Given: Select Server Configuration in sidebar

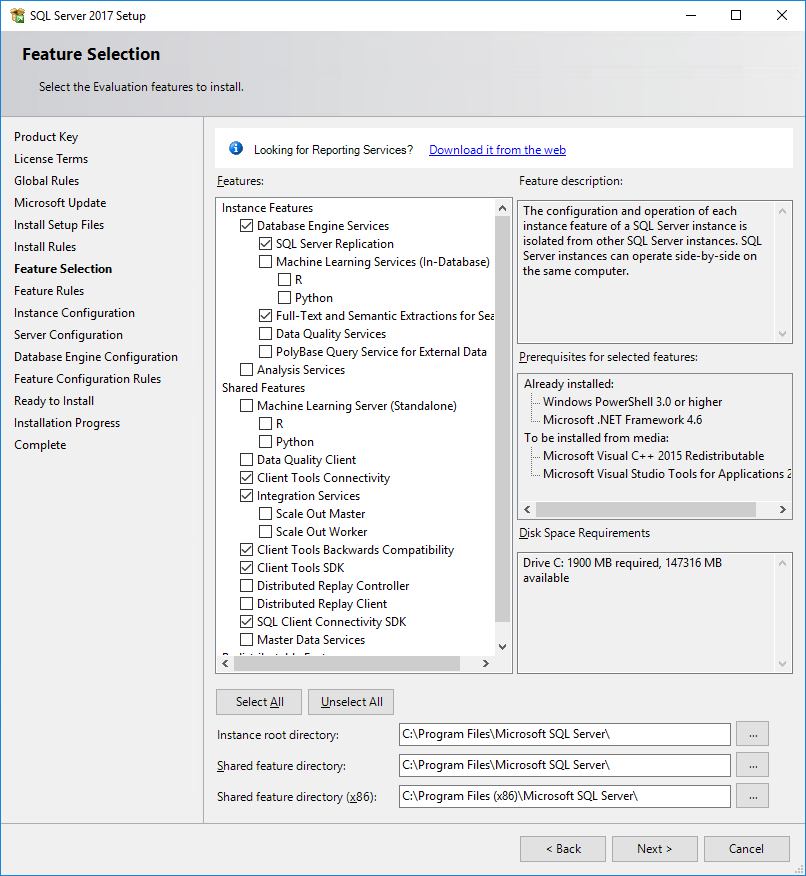Looking at the screenshot, I should 68,335.
